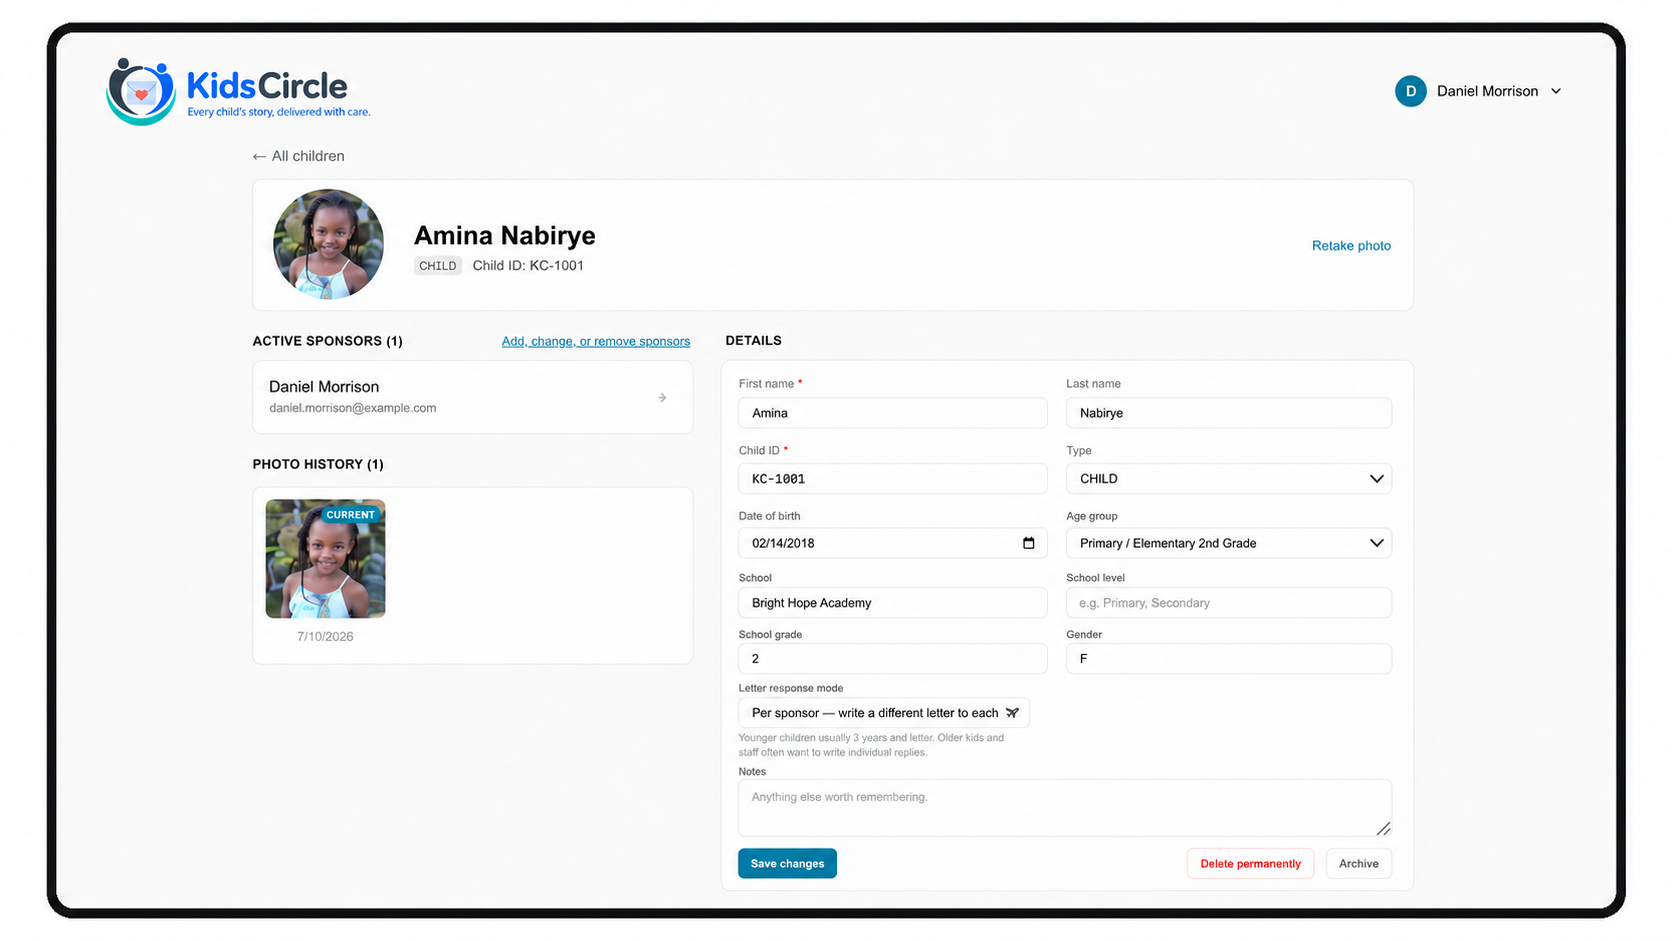Click the CURRENT badge on photo
1672x941 pixels.
pos(350,515)
